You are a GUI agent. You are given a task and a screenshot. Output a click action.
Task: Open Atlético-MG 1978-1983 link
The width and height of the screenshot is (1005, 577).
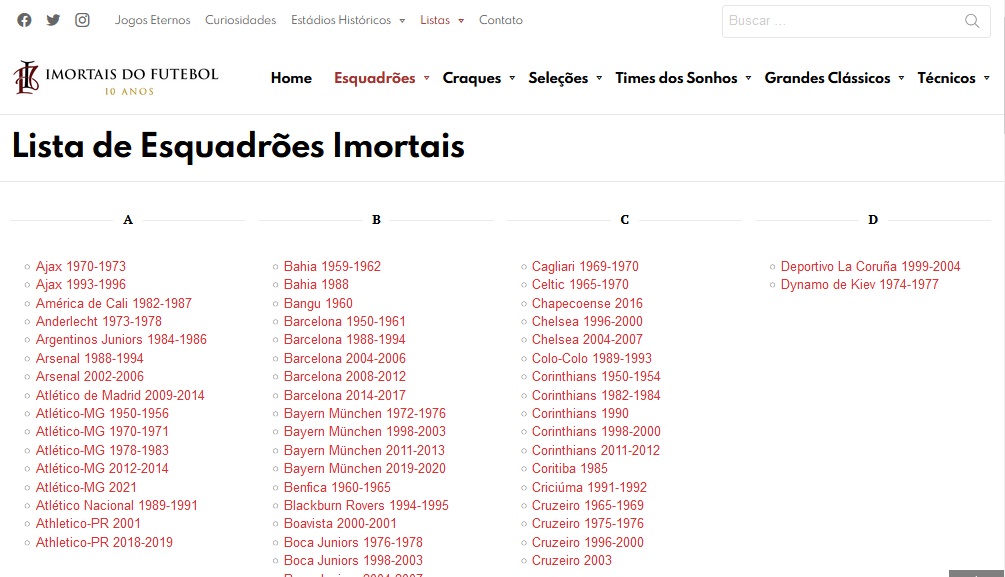102,451
